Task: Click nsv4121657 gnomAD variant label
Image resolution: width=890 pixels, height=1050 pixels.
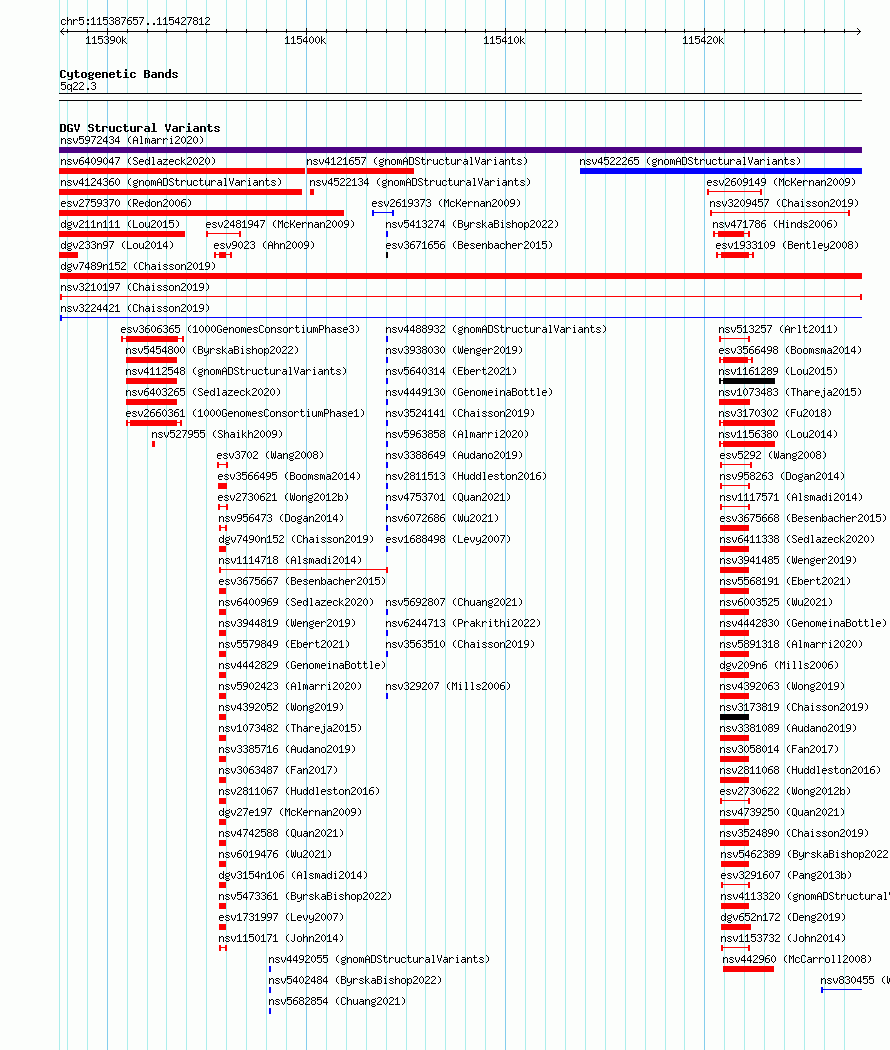Action: click(x=417, y=161)
